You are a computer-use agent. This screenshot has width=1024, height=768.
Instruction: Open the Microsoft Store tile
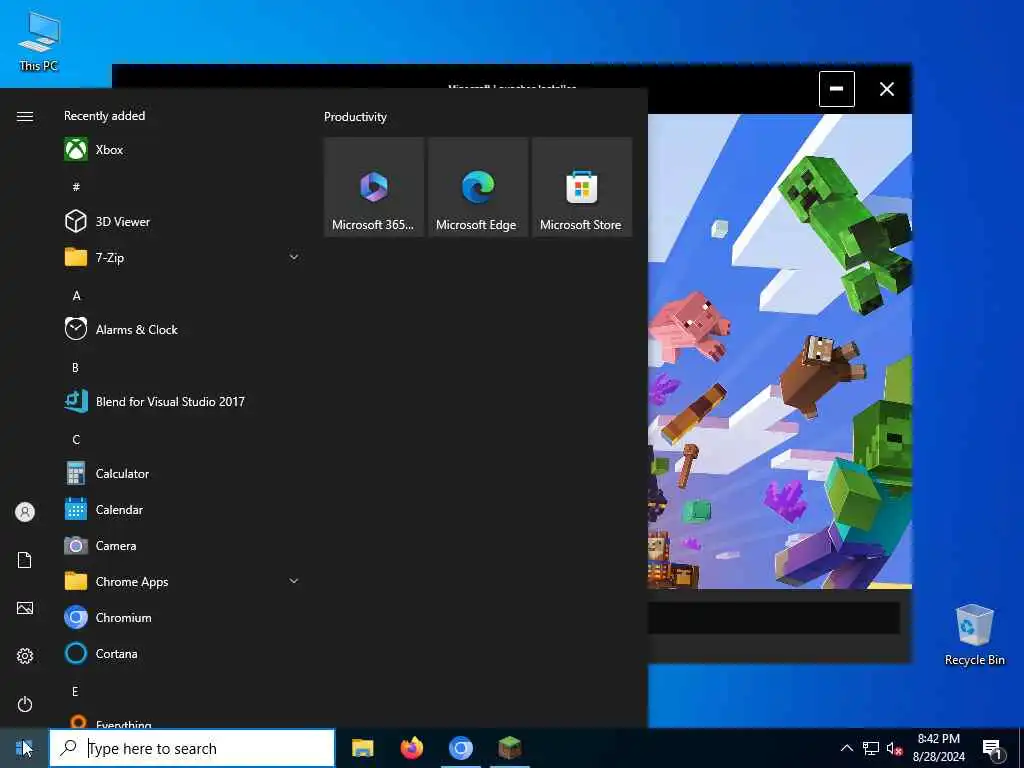click(581, 187)
